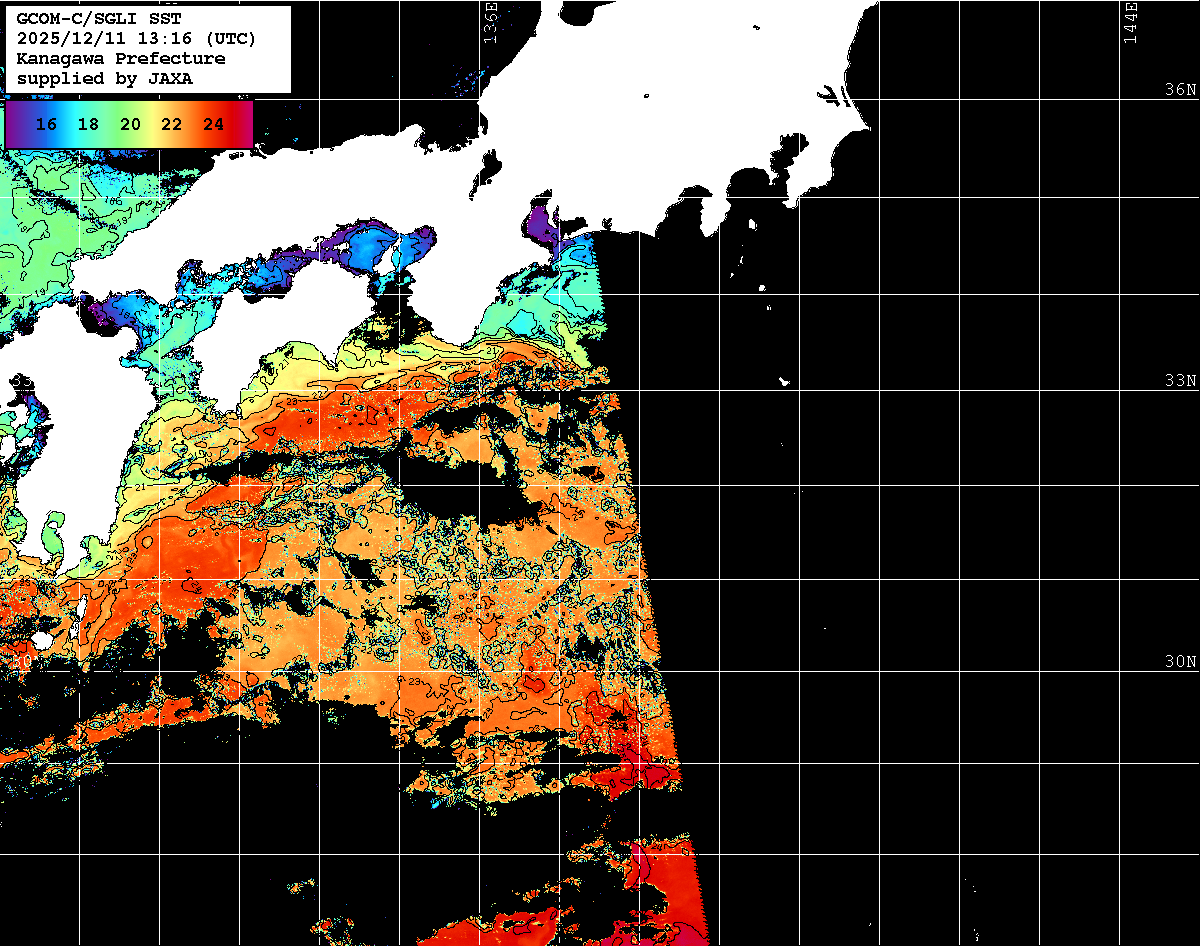The height and width of the screenshot is (946, 1200).
Task: Click the 136E longitude label
Action: coord(489,19)
